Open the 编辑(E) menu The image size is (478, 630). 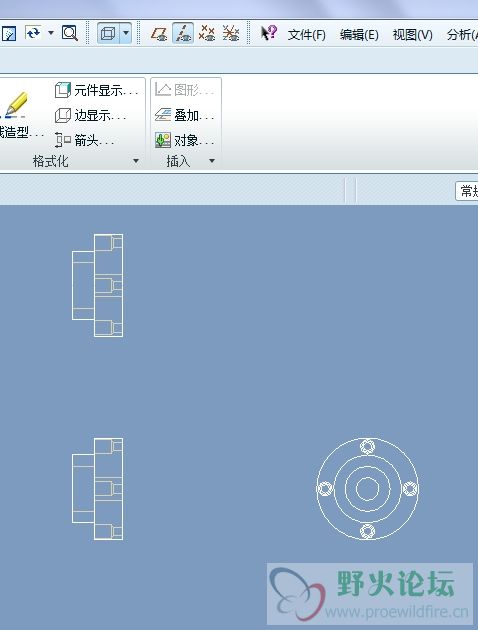(359, 35)
